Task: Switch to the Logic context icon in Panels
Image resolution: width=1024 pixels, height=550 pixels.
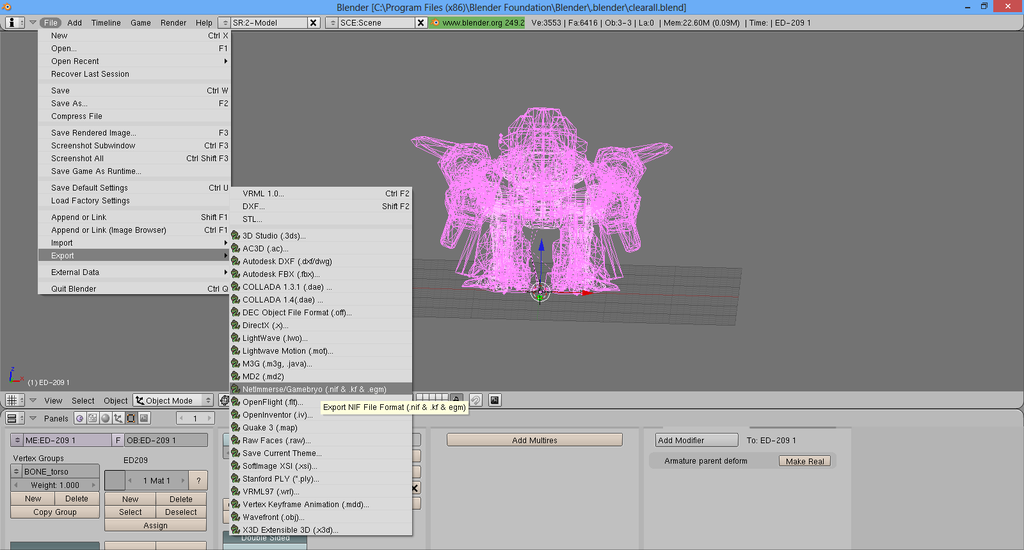Action: point(80,418)
